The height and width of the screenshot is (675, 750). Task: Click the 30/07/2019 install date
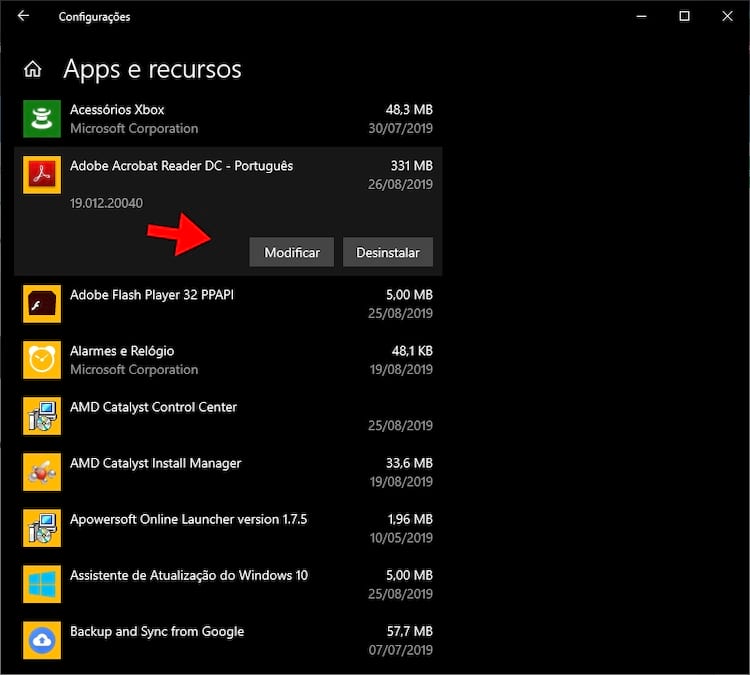pyautogui.click(x=400, y=129)
